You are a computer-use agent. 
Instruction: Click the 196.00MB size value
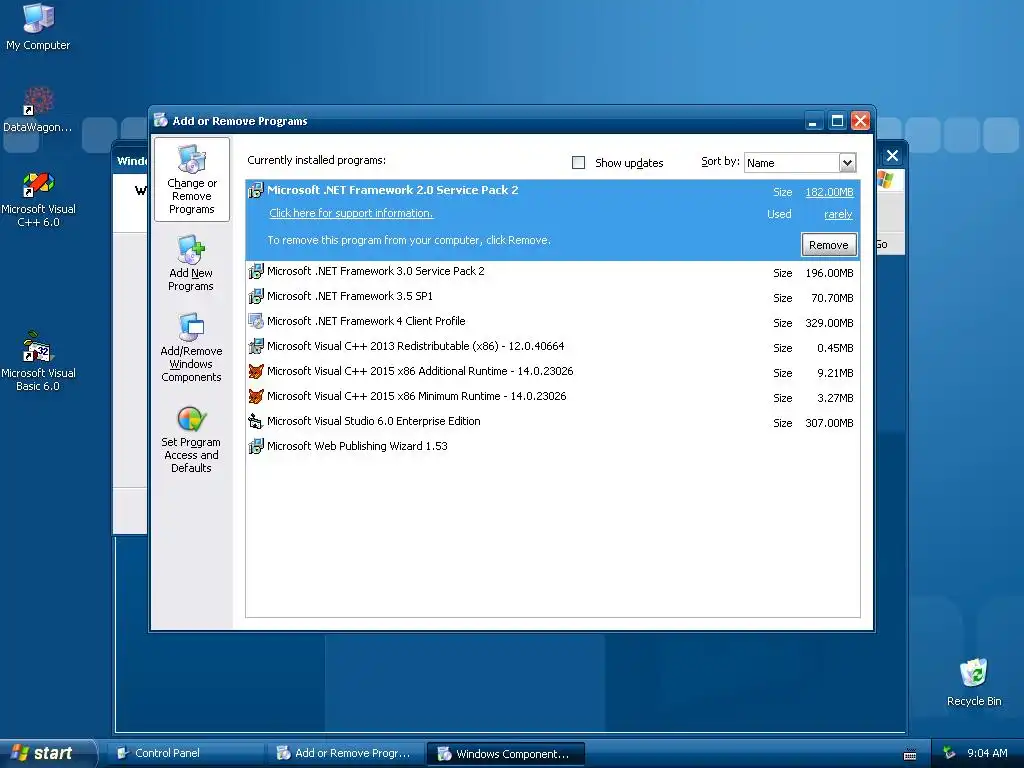point(829,273)
